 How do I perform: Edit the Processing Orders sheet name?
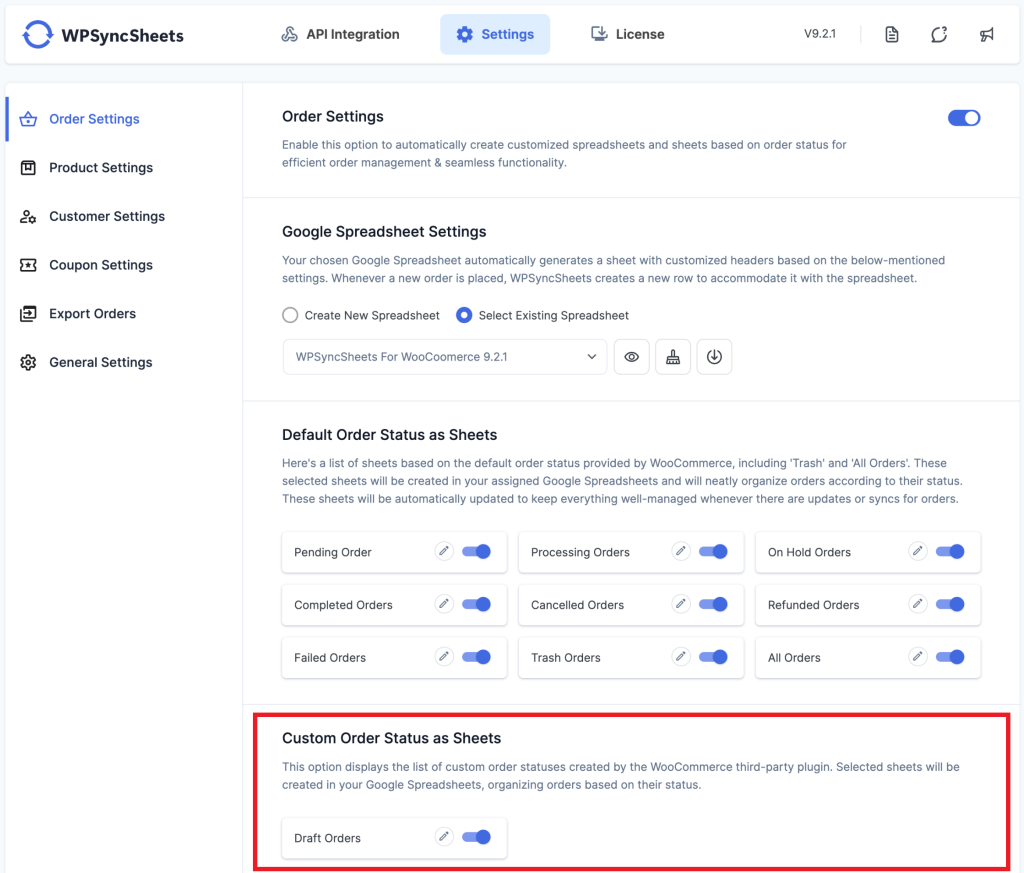coord(680,552)
